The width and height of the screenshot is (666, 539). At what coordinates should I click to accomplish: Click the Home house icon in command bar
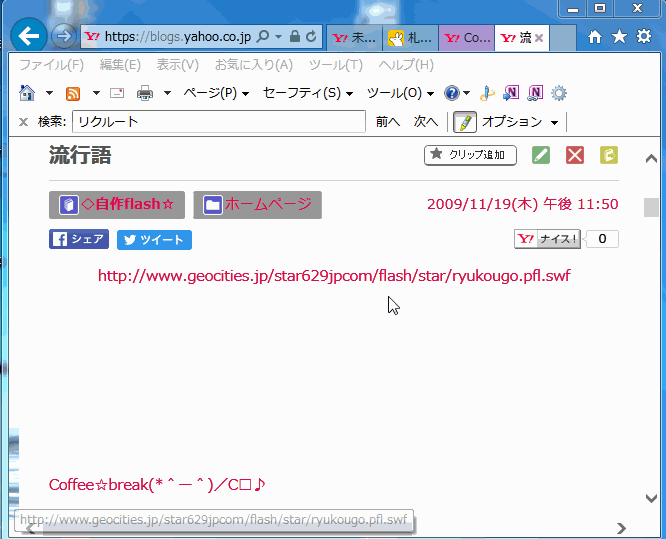coord(27,93)
